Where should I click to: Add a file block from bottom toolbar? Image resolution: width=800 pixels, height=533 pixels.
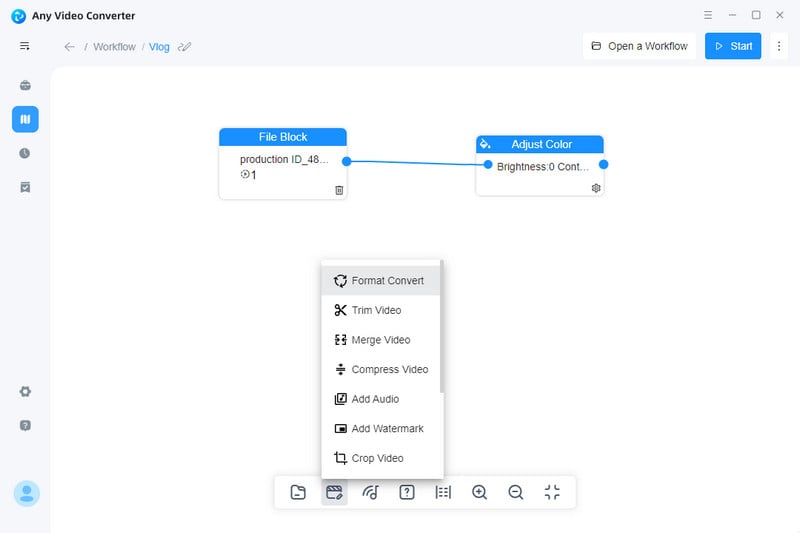(x=298, y=492)
